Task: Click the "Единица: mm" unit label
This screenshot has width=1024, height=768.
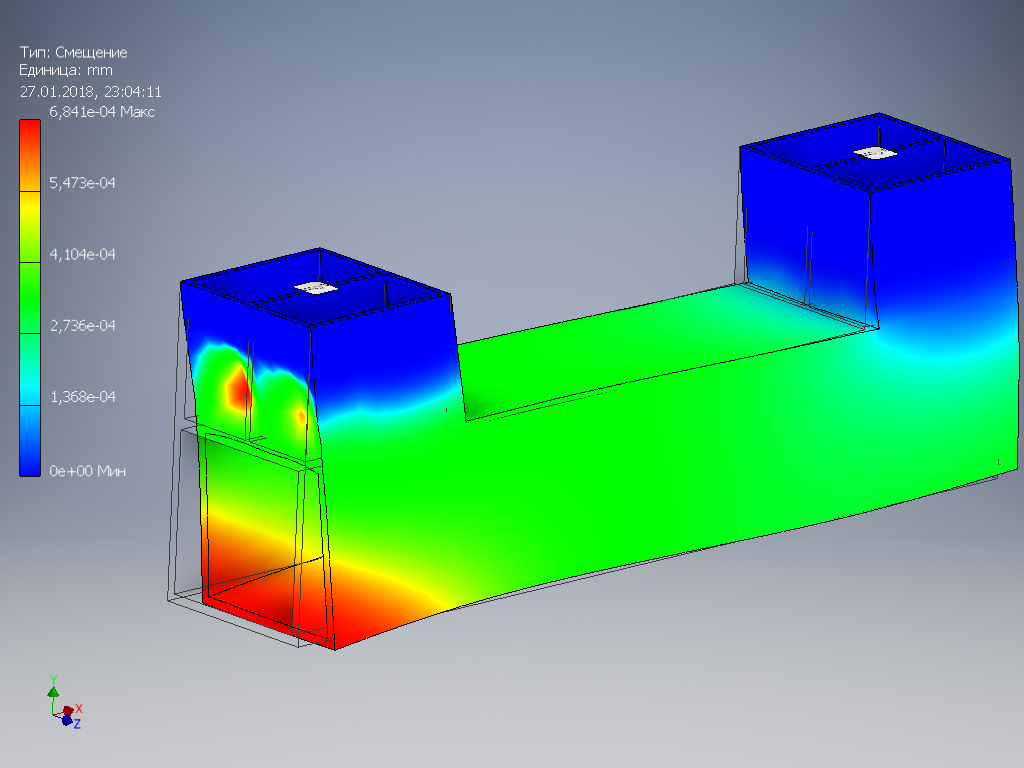Action: click(66, 70)
